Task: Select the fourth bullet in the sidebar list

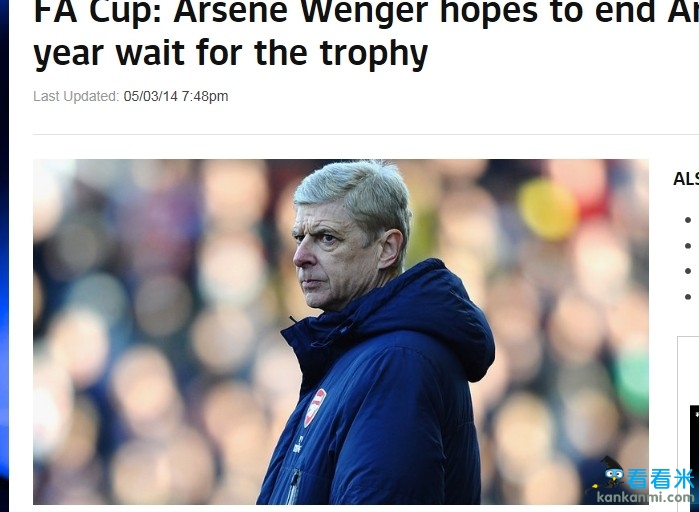Action: pyautogui.click(x=688, y=297)
